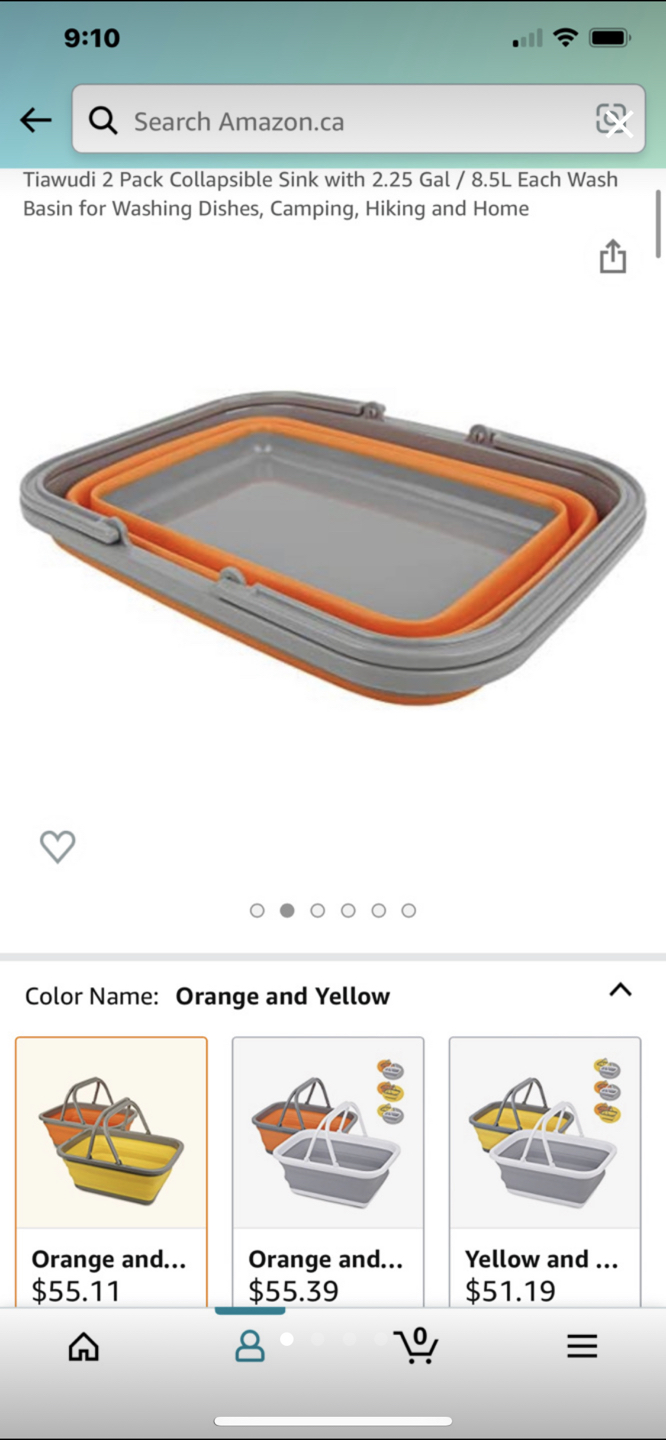Open the hamburger menu icon
Viewport: 666px width, 1440px height.
click(582, 1346)
